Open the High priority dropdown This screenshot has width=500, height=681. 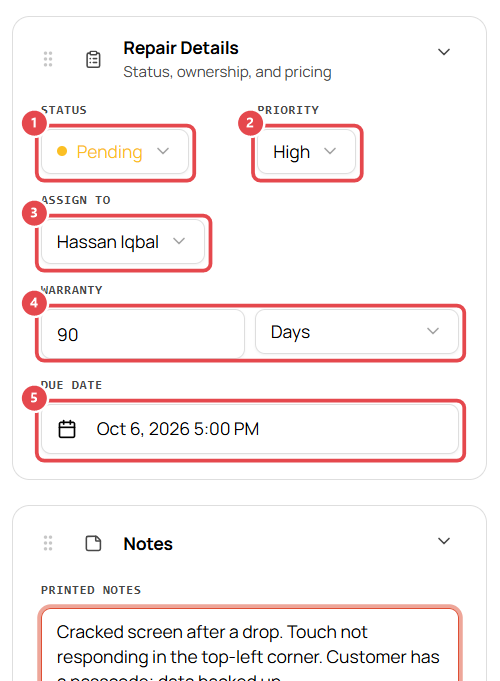pos(306,152)
